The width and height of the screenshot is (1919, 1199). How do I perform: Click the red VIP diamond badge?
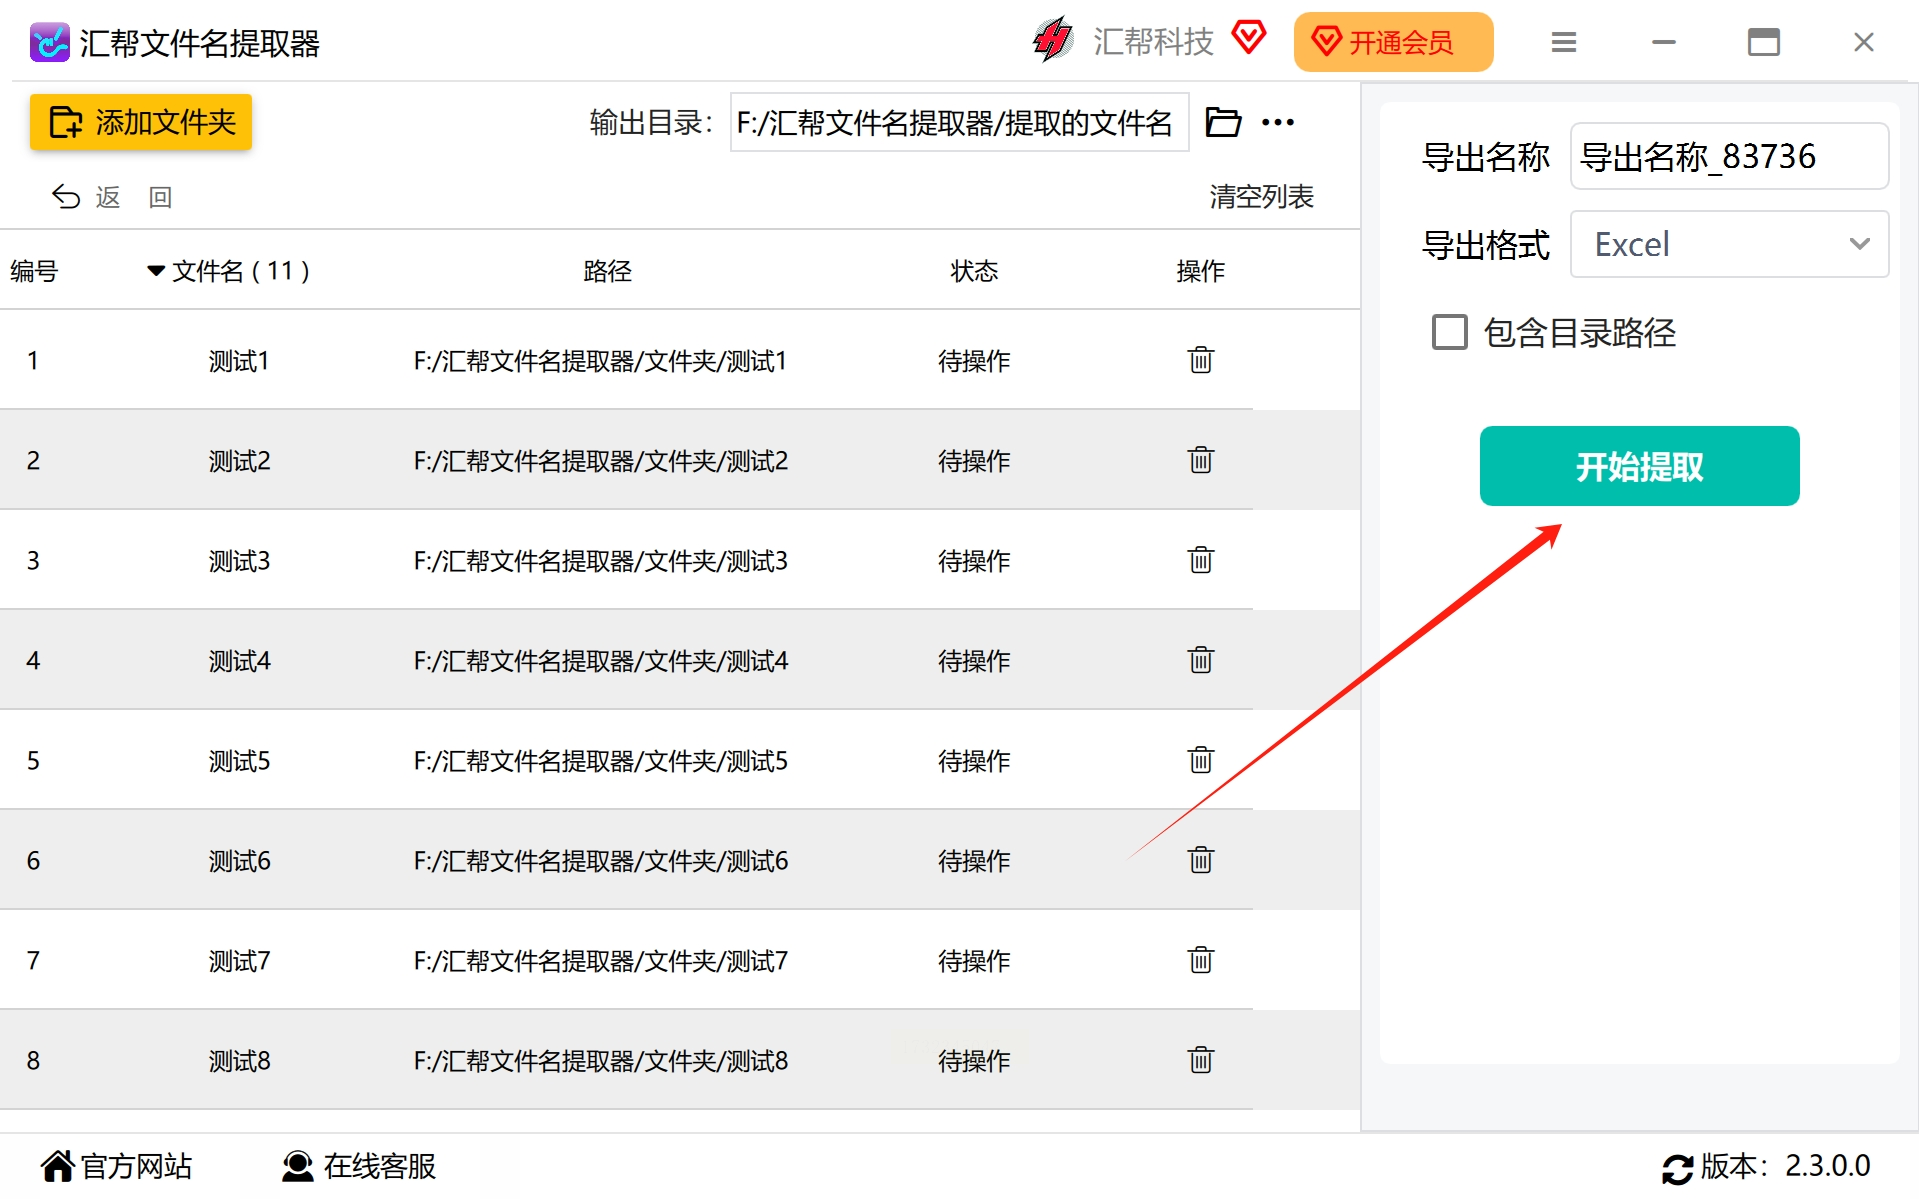(1249, 38)
